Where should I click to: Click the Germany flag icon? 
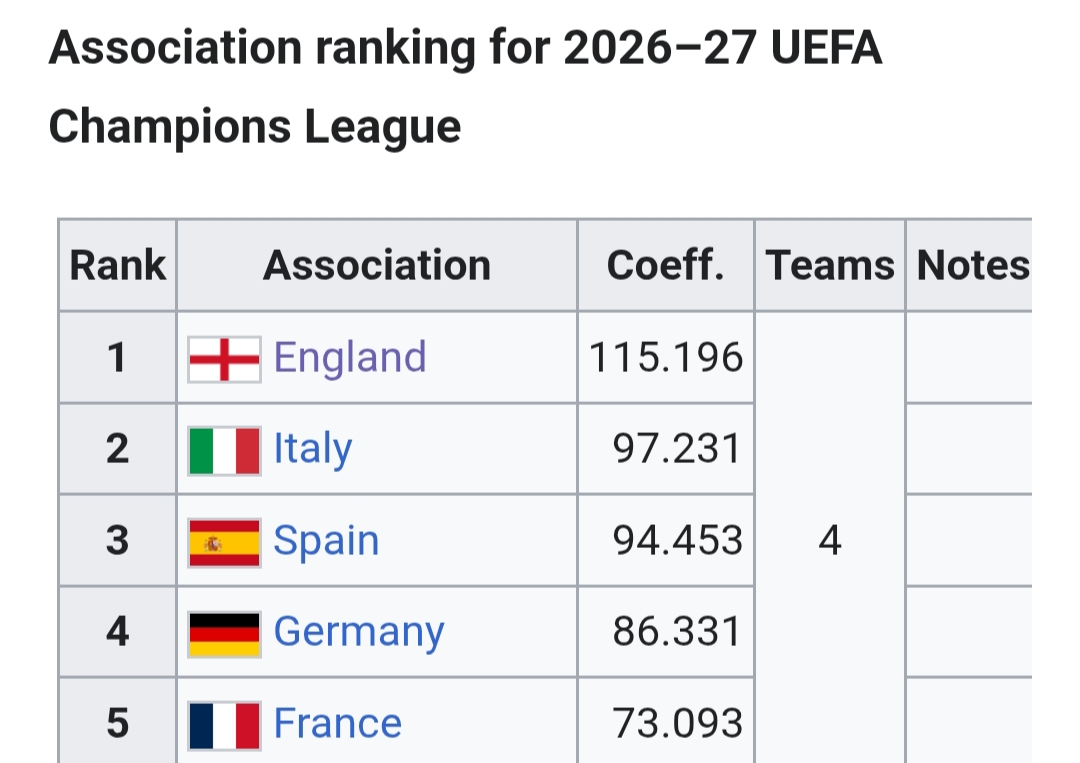coord(225,633)
